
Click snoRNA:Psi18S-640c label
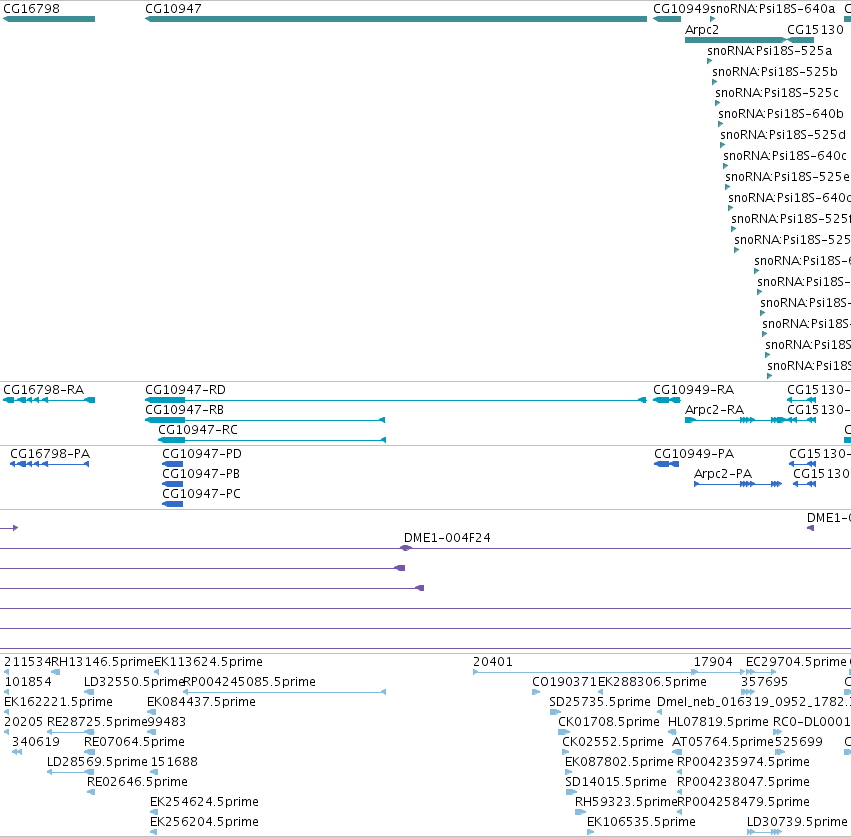point(785,156)
